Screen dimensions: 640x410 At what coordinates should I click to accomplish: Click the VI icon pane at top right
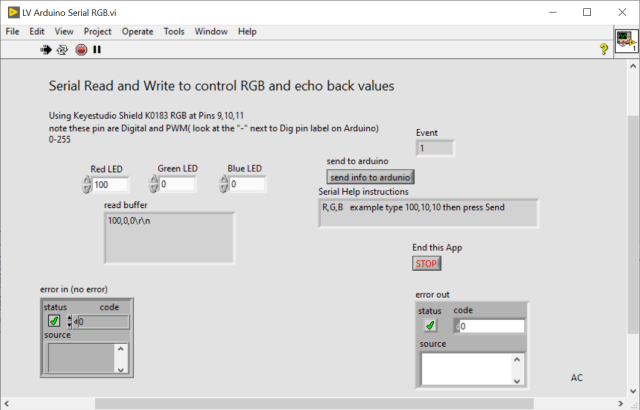coord(627,41)
